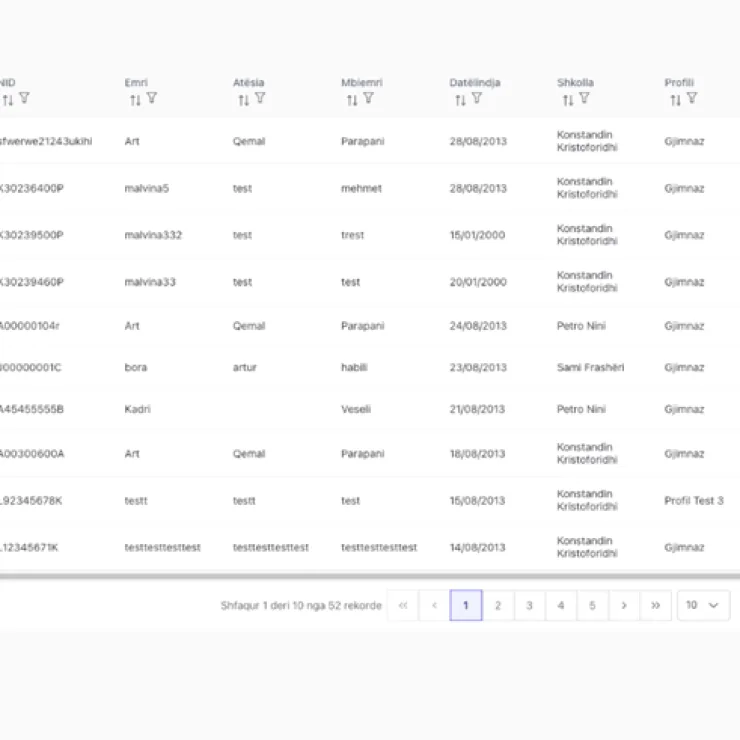Open rows-per-page dropdown showing 10
Image resolution: width=740 pixels, height=740 pixels.
(x=703, y=605)
